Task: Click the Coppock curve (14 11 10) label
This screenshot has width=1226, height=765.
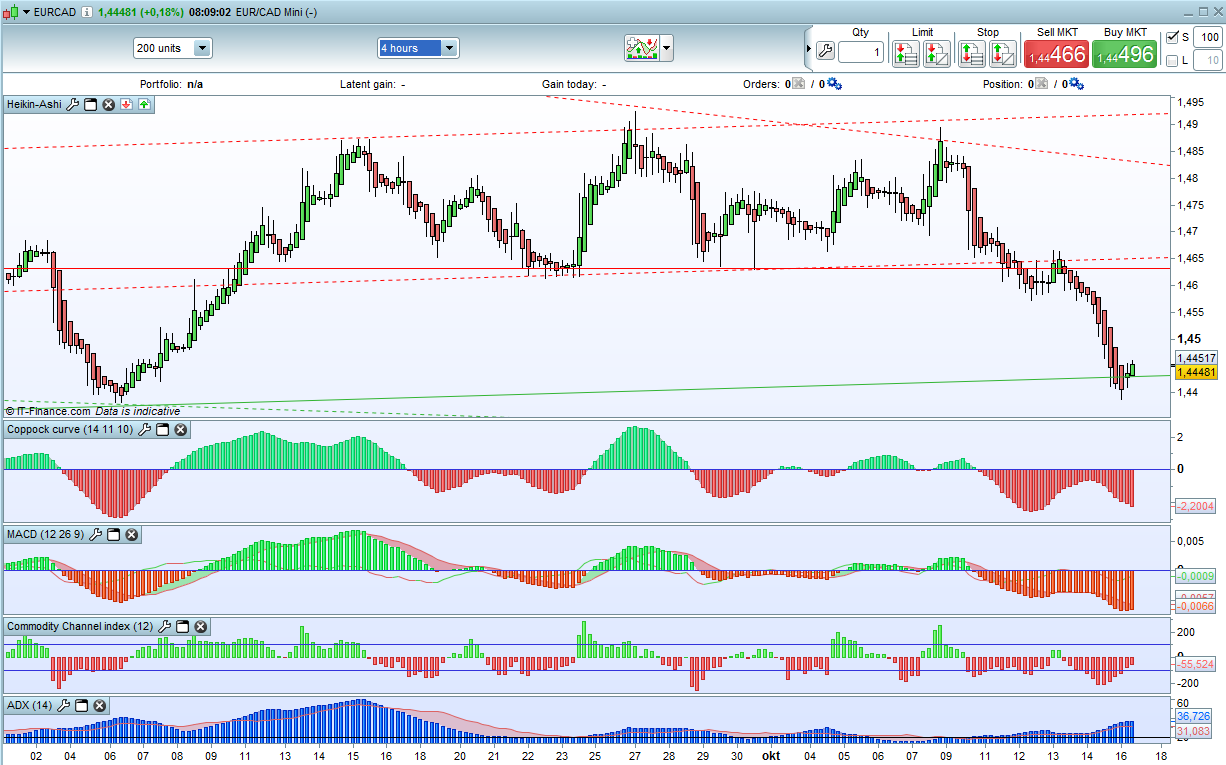Action: click(x=70, y=430)
